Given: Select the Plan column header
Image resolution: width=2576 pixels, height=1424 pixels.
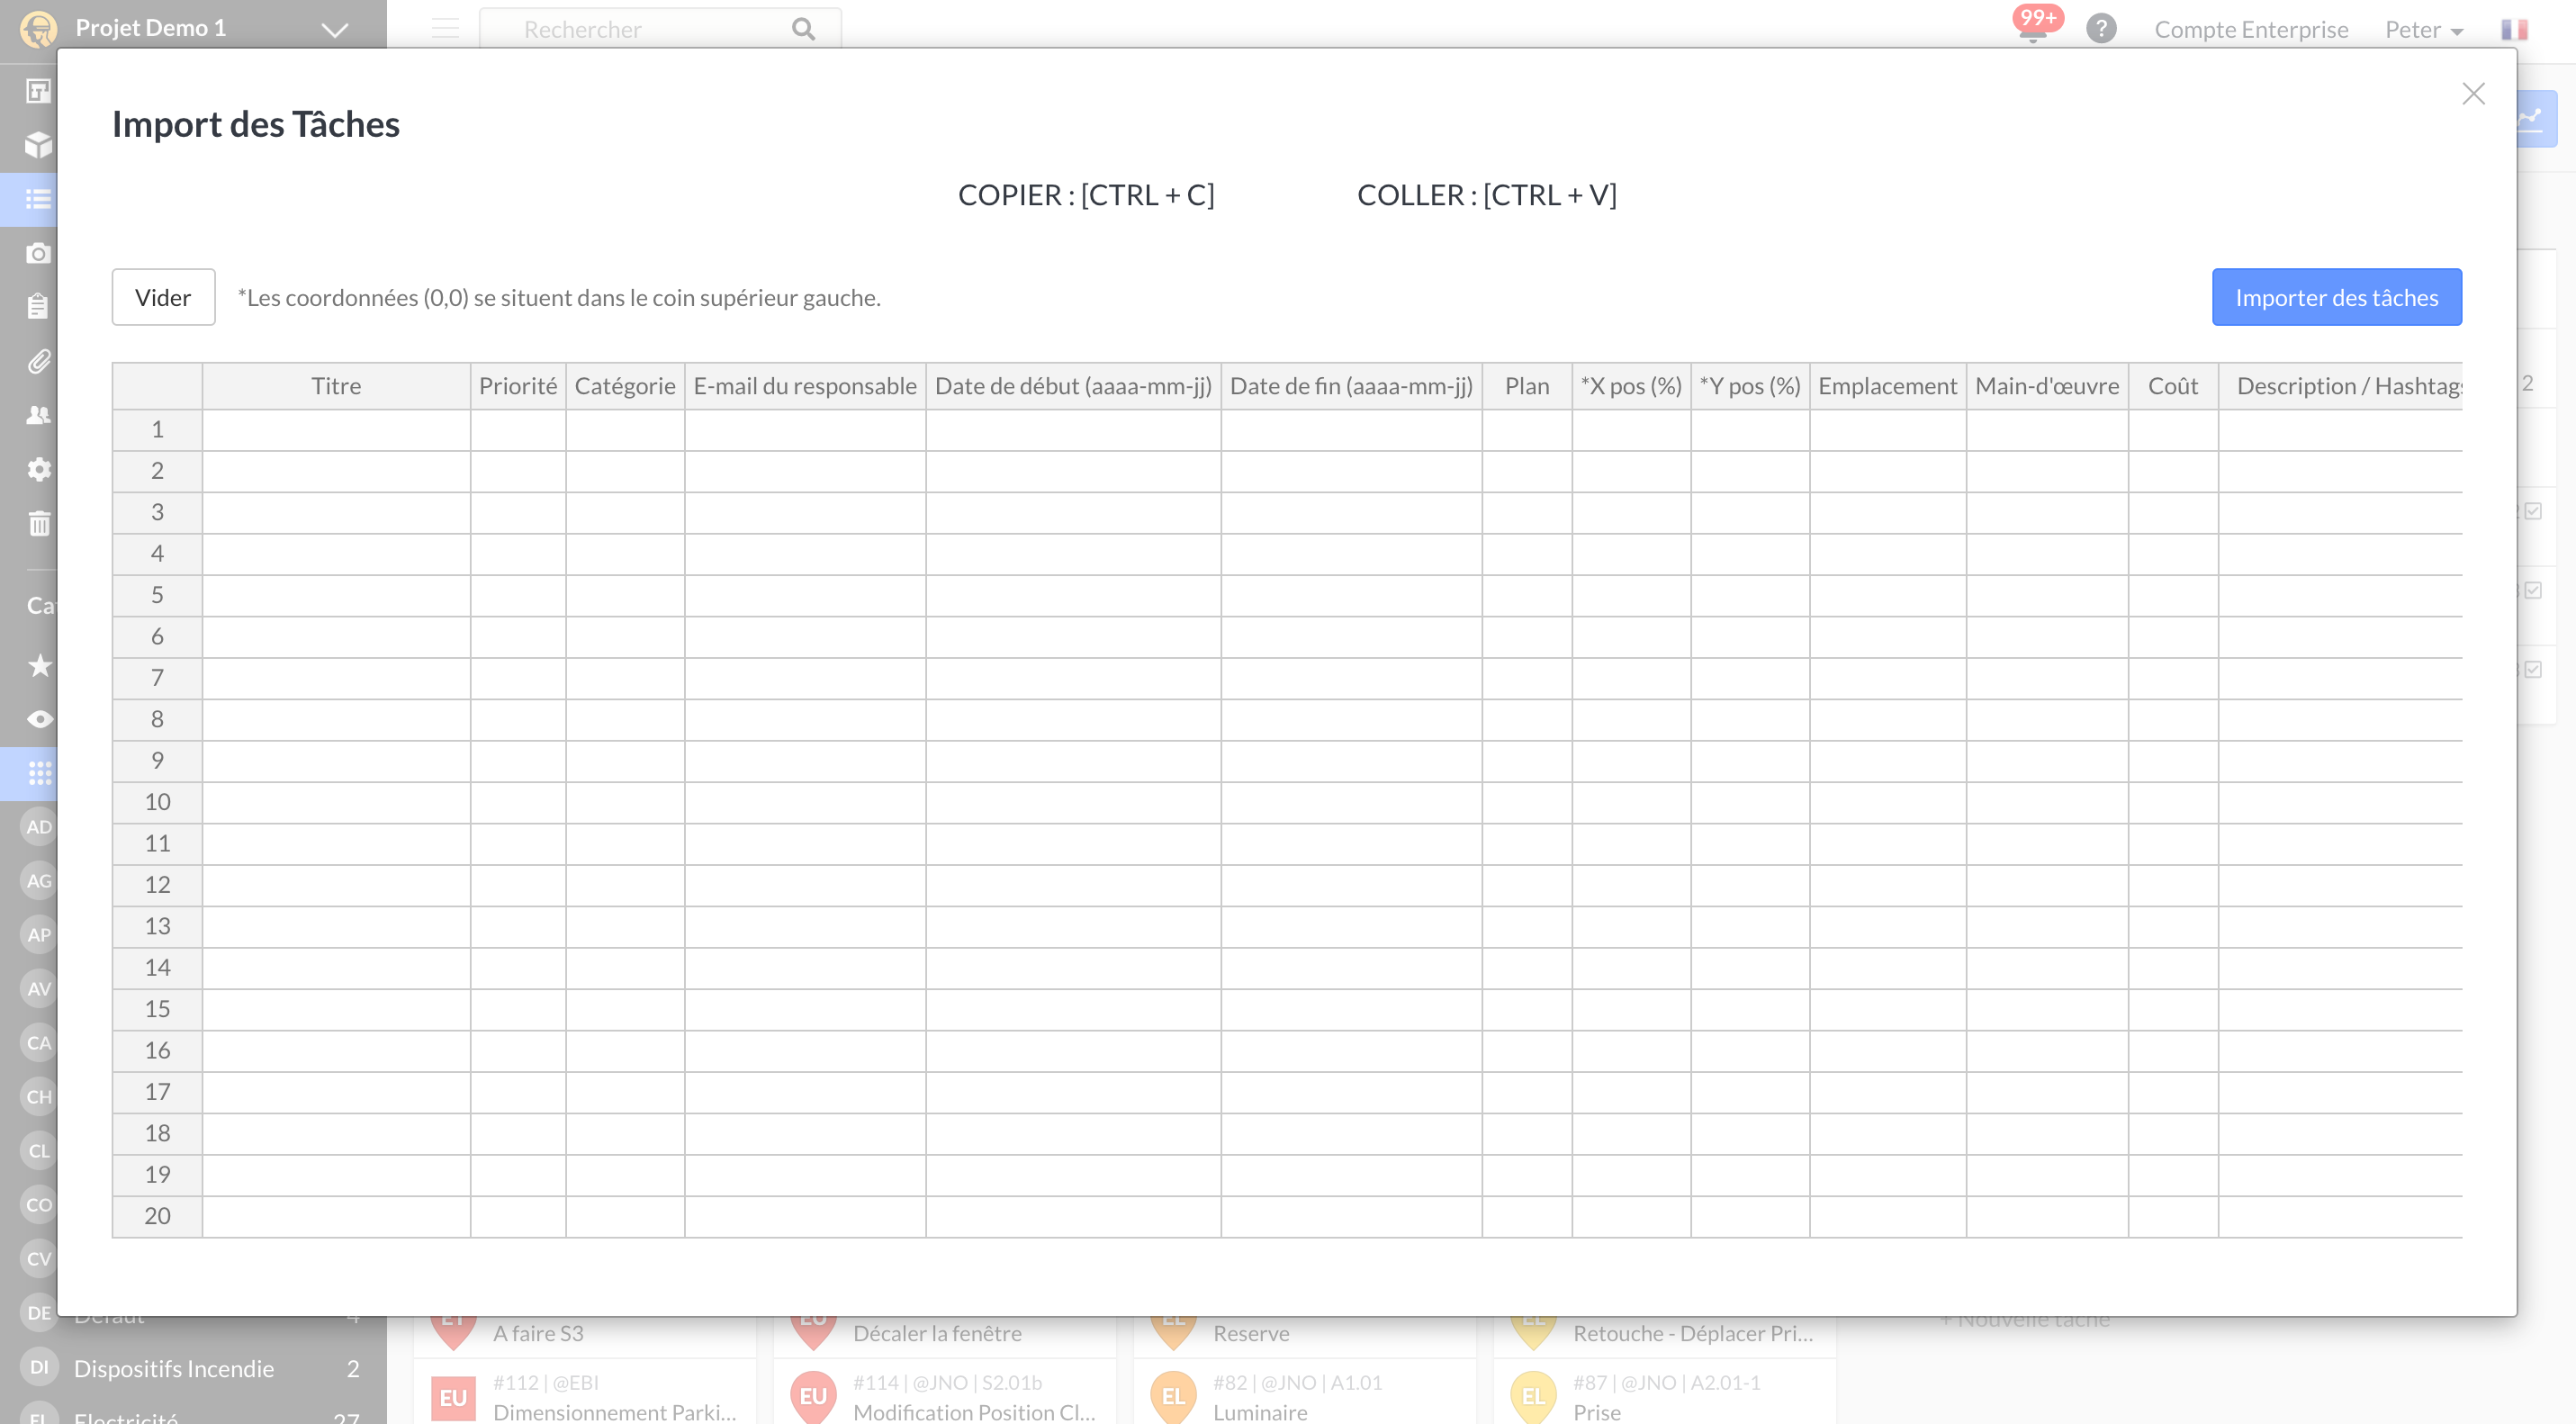Looking at the screenshot, I should tap(1527, 386).
